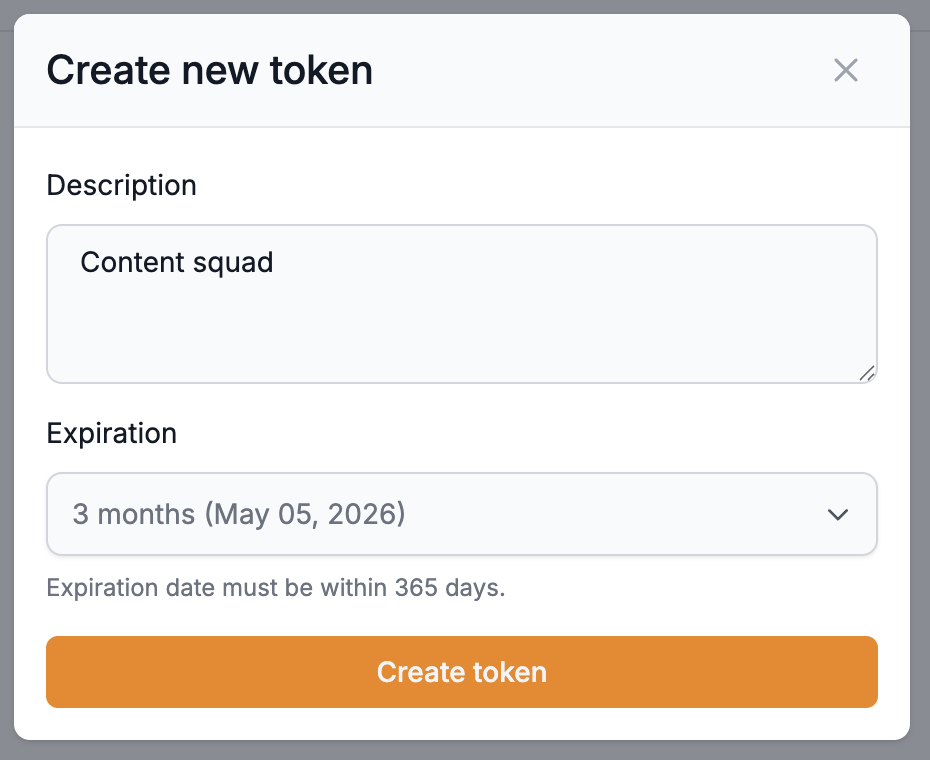Click the 365 days expiration hint text
Image resolution: width=930 pixels, height=760 pixels.
point(276,588)
